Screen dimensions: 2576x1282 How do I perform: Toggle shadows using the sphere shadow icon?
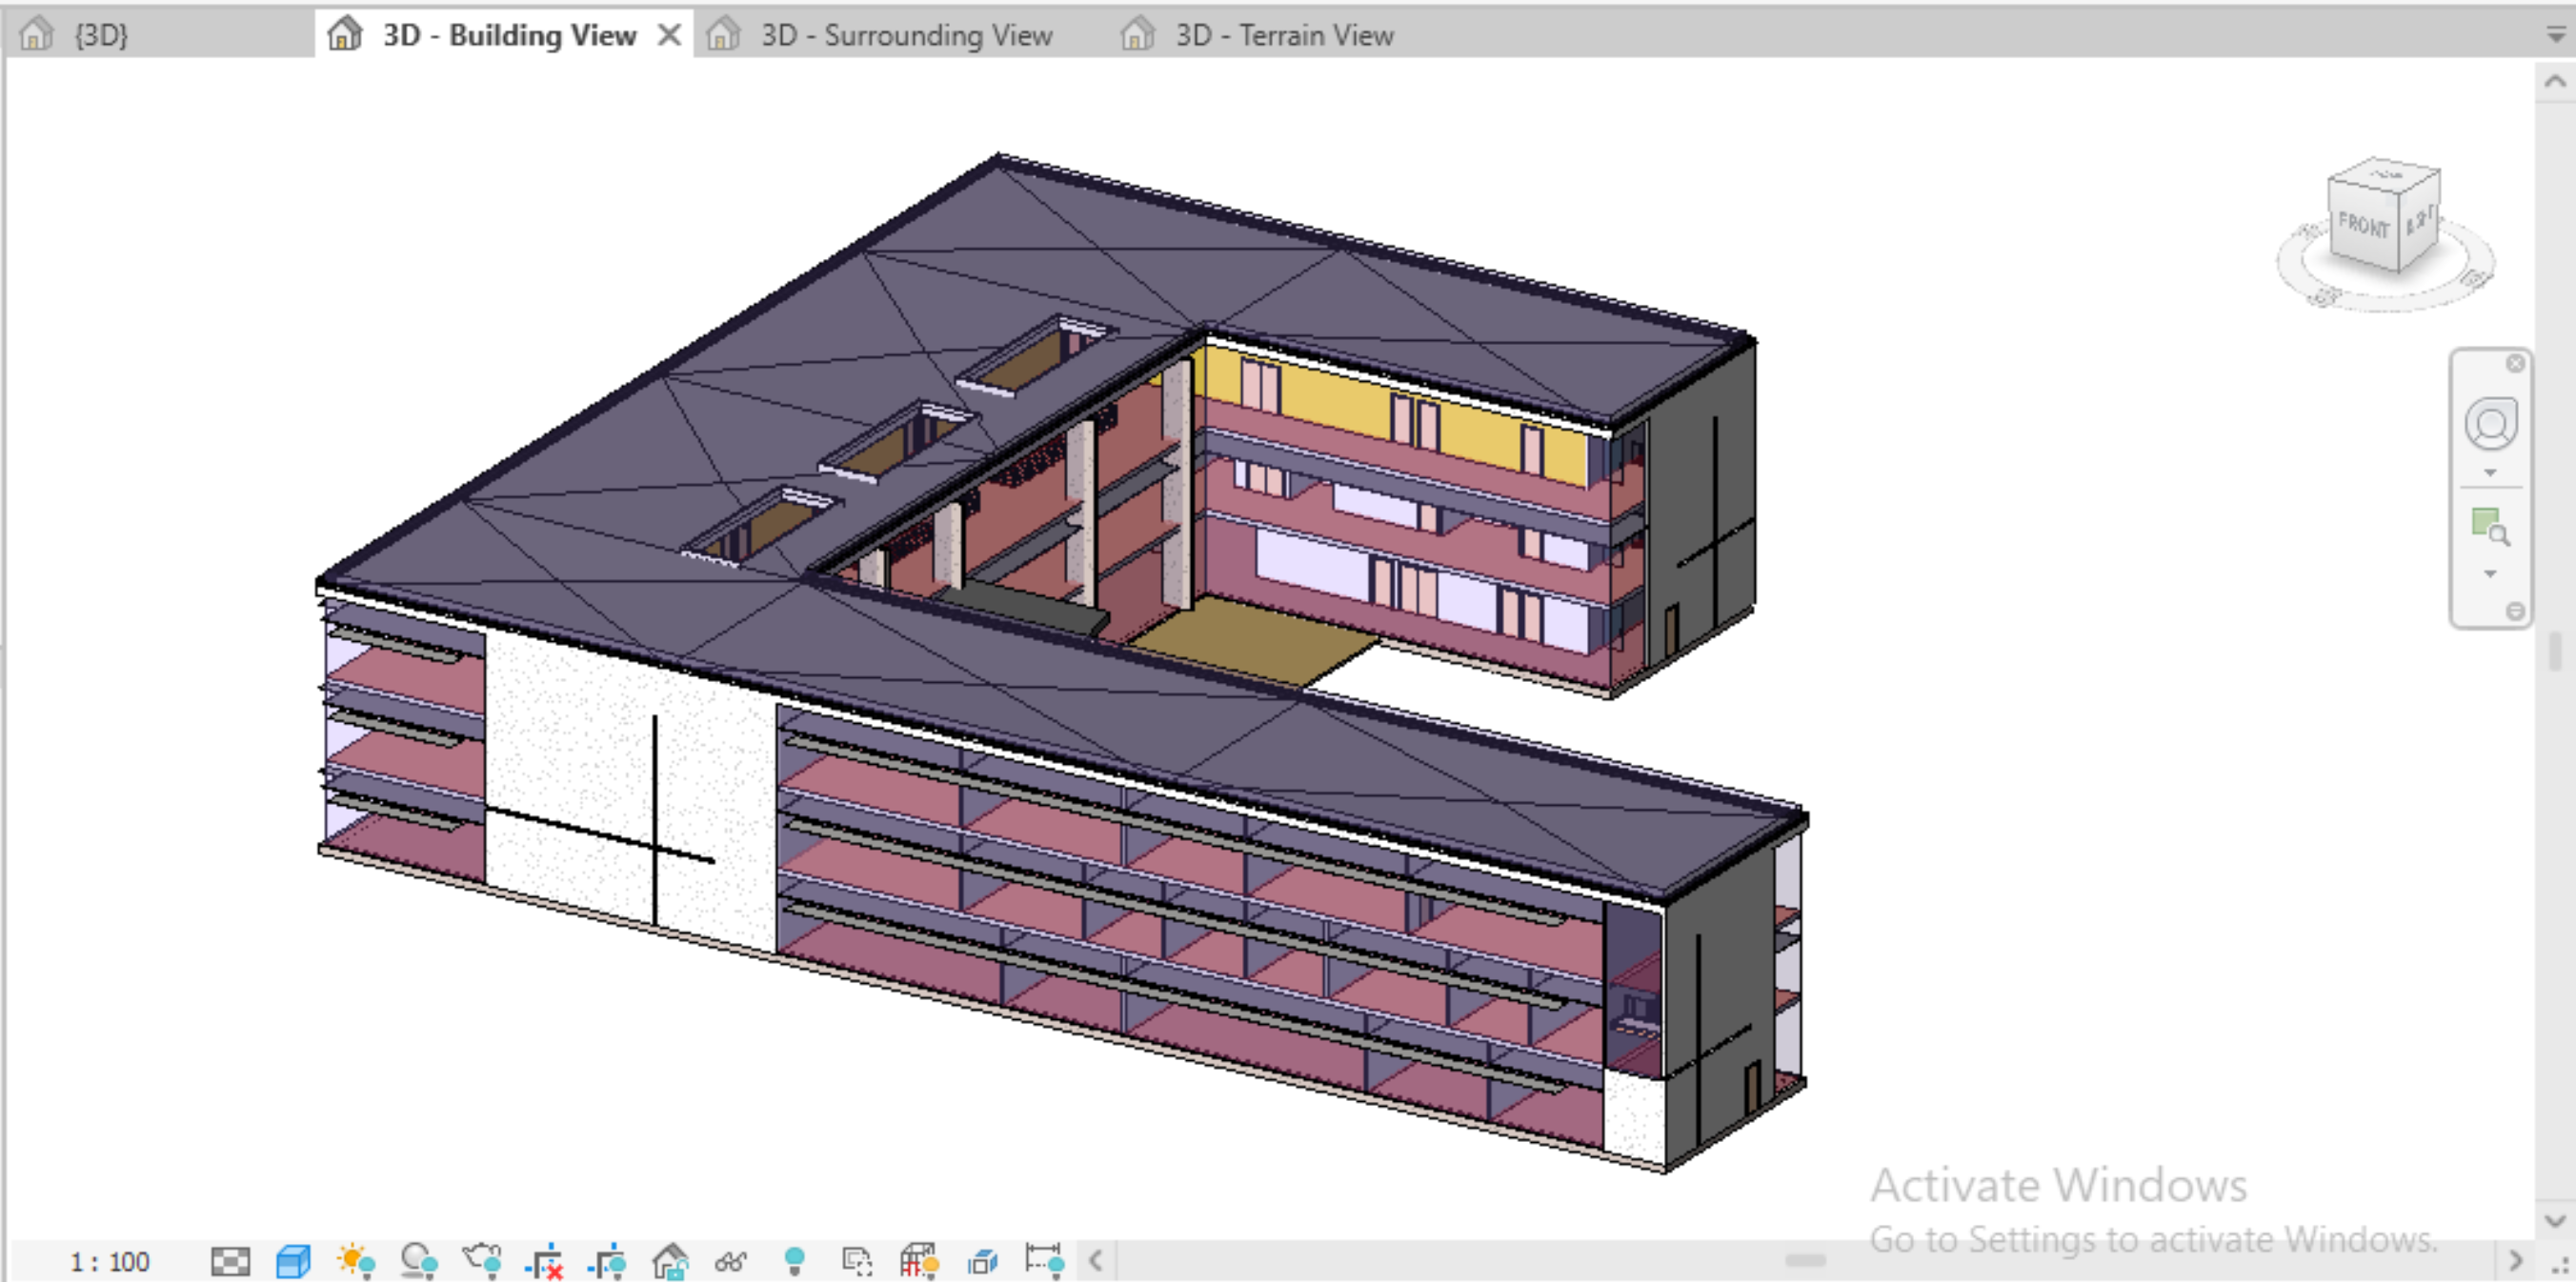[418, 1261]
